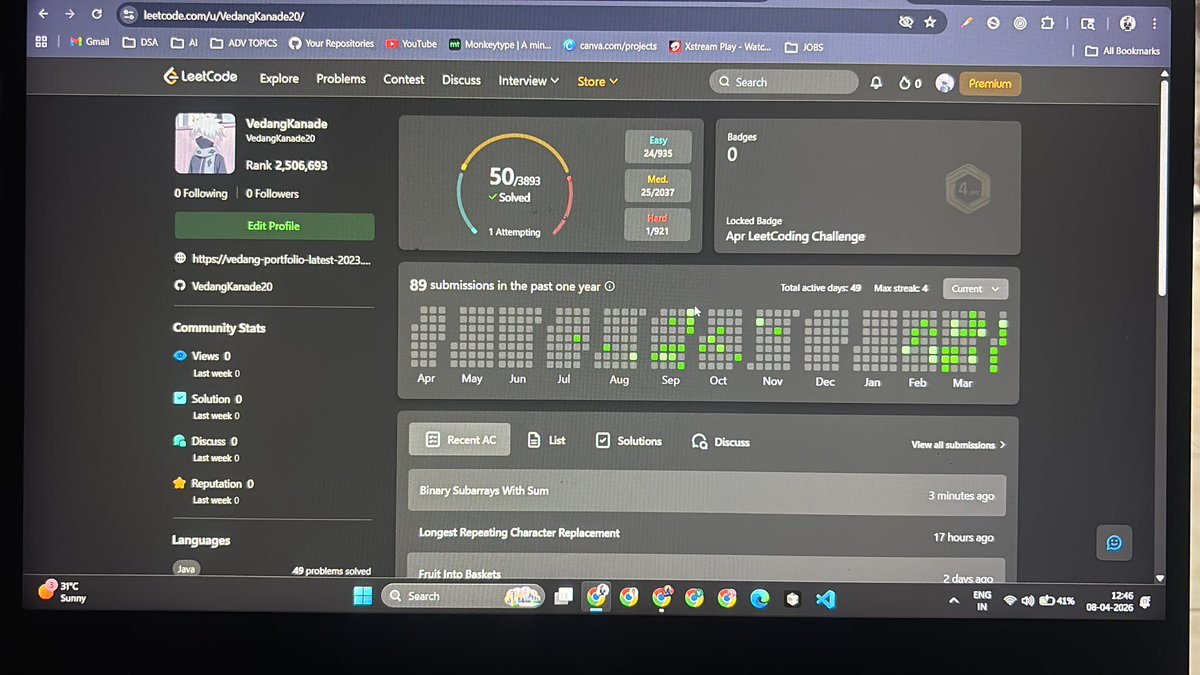Screen dimensions: 1200x675
Task: Switch to the Solutions tab
Action: [x=629, y=441]
